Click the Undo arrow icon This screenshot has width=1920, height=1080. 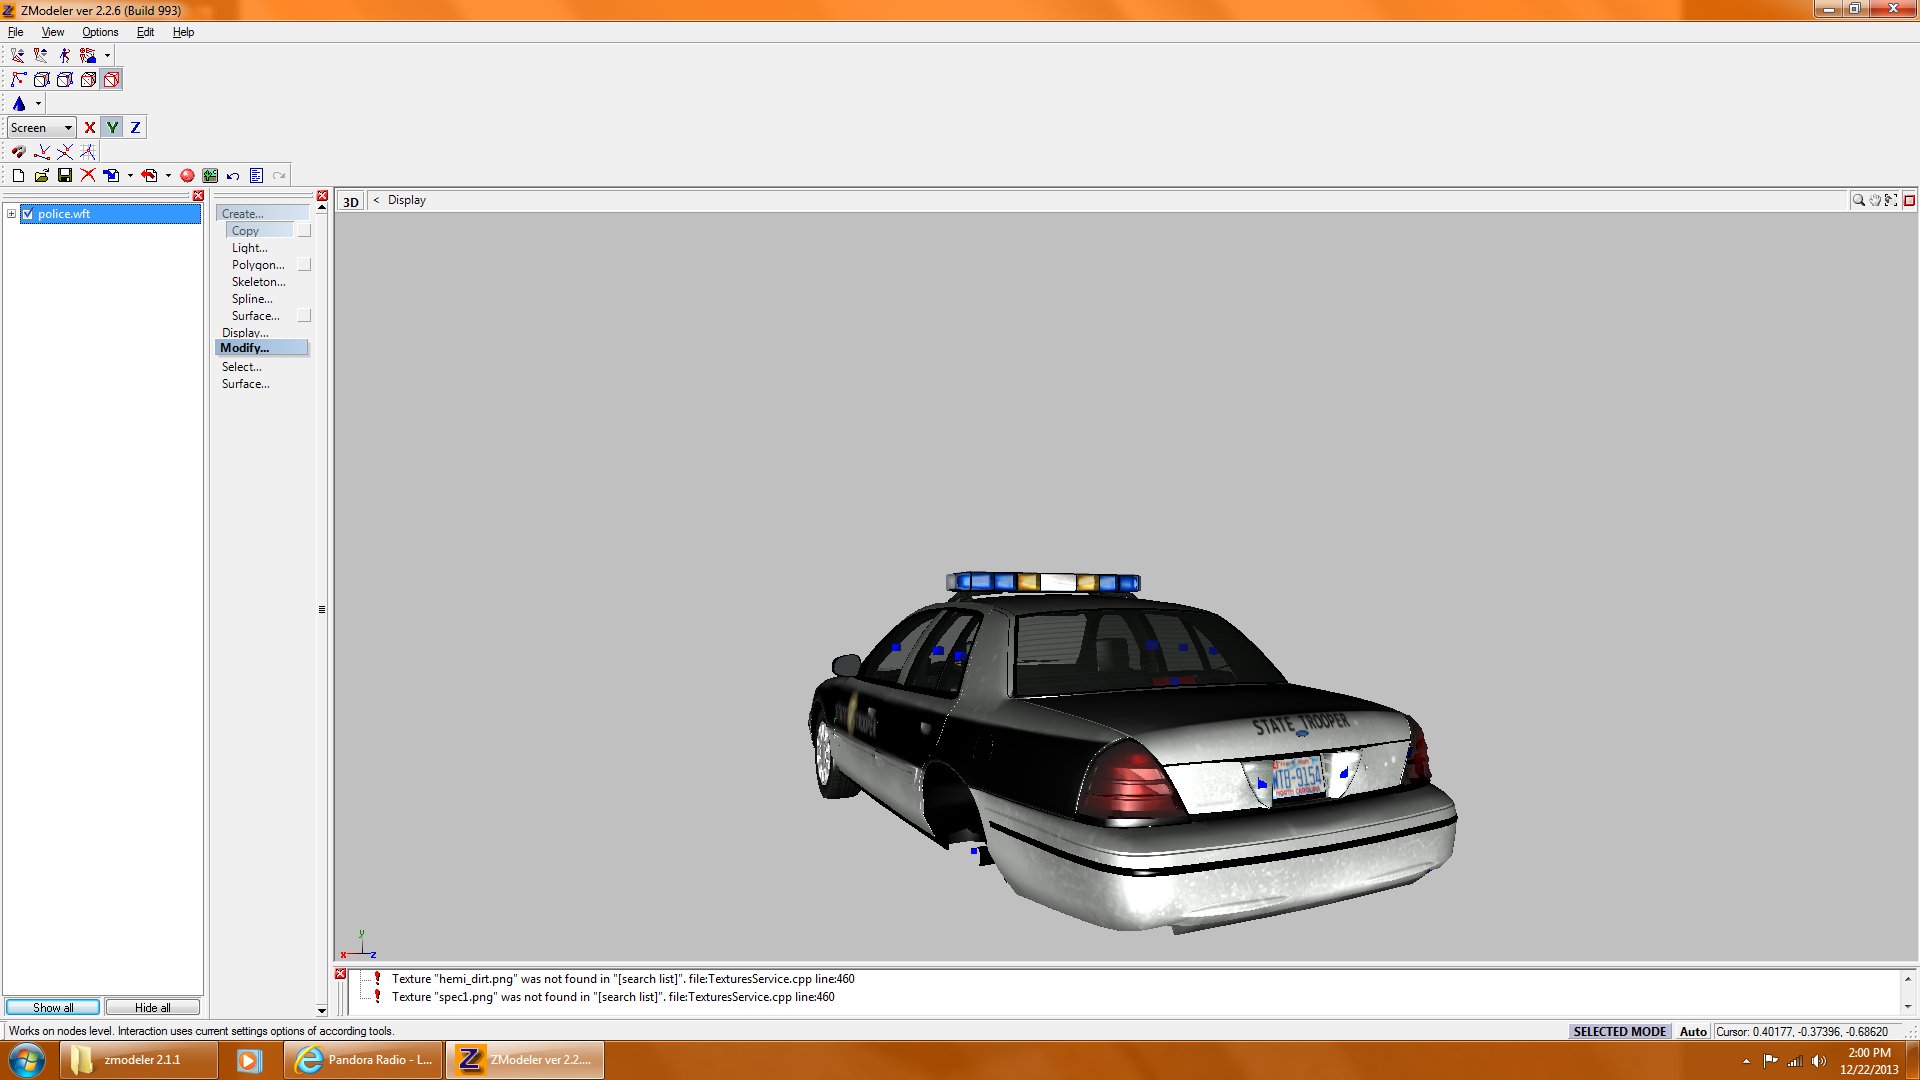click(x=233, y=175)
